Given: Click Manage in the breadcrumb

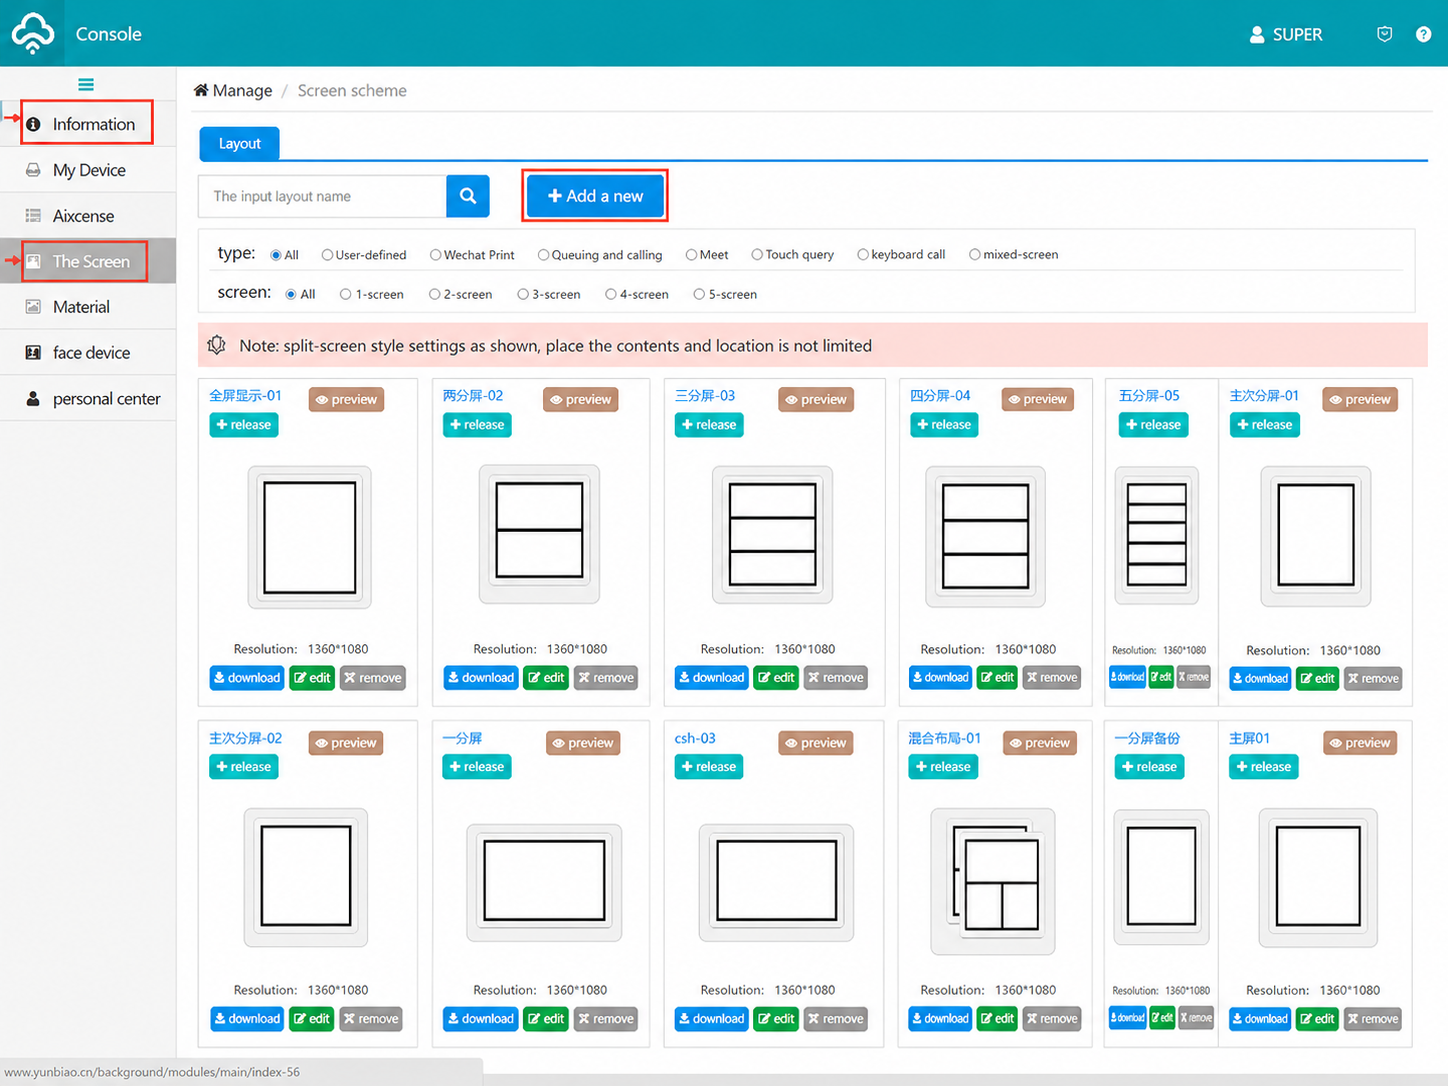Looking at the screenshot, I should 242,91.
